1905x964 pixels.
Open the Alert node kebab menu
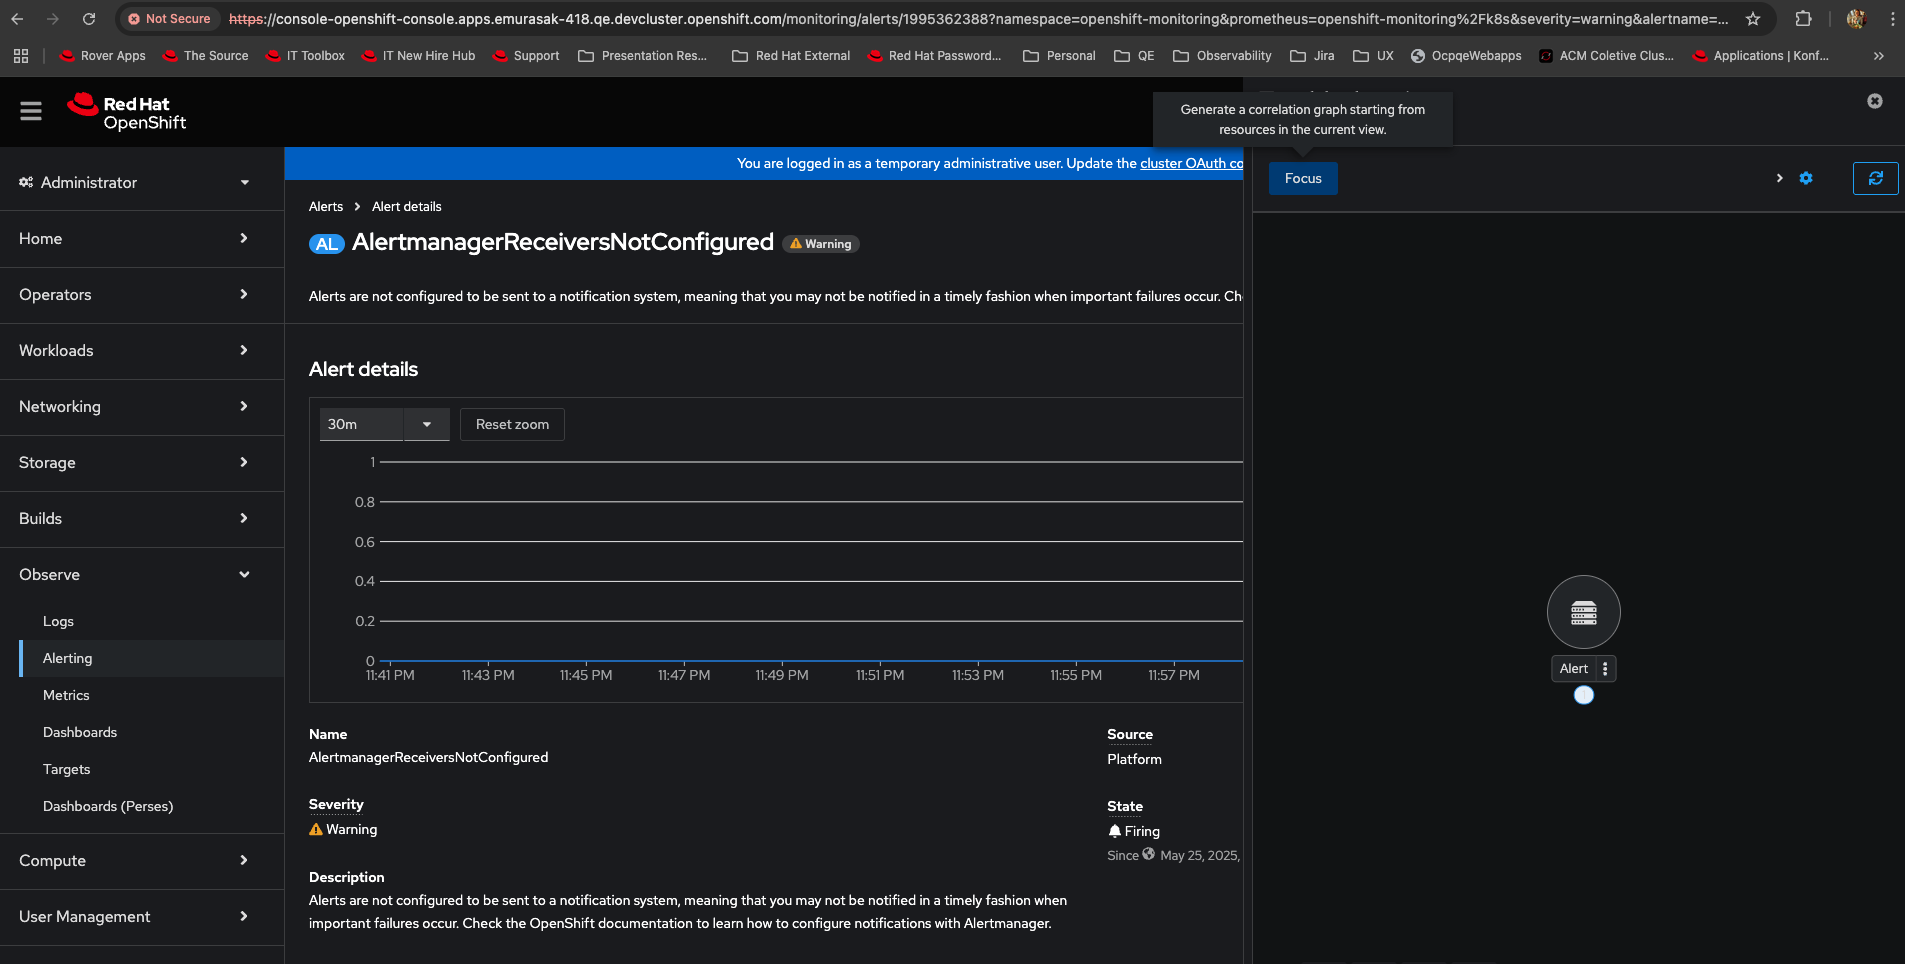[1605, 669]
